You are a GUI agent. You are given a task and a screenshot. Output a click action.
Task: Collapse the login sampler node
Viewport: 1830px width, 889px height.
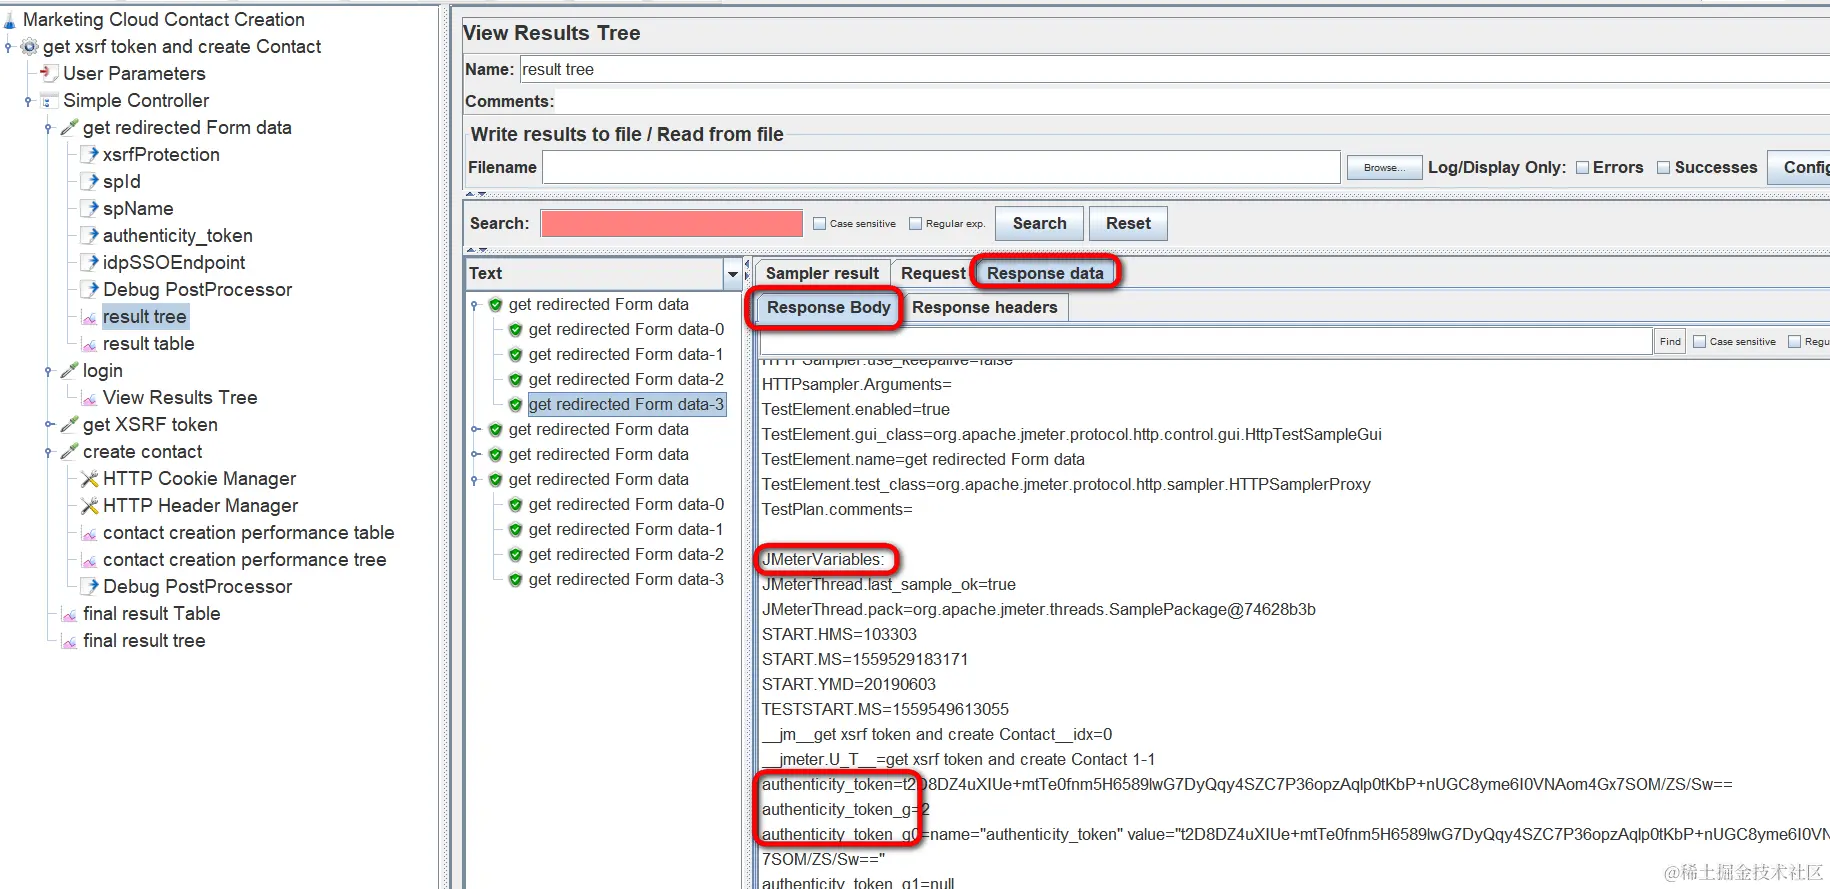pos(48,371)
